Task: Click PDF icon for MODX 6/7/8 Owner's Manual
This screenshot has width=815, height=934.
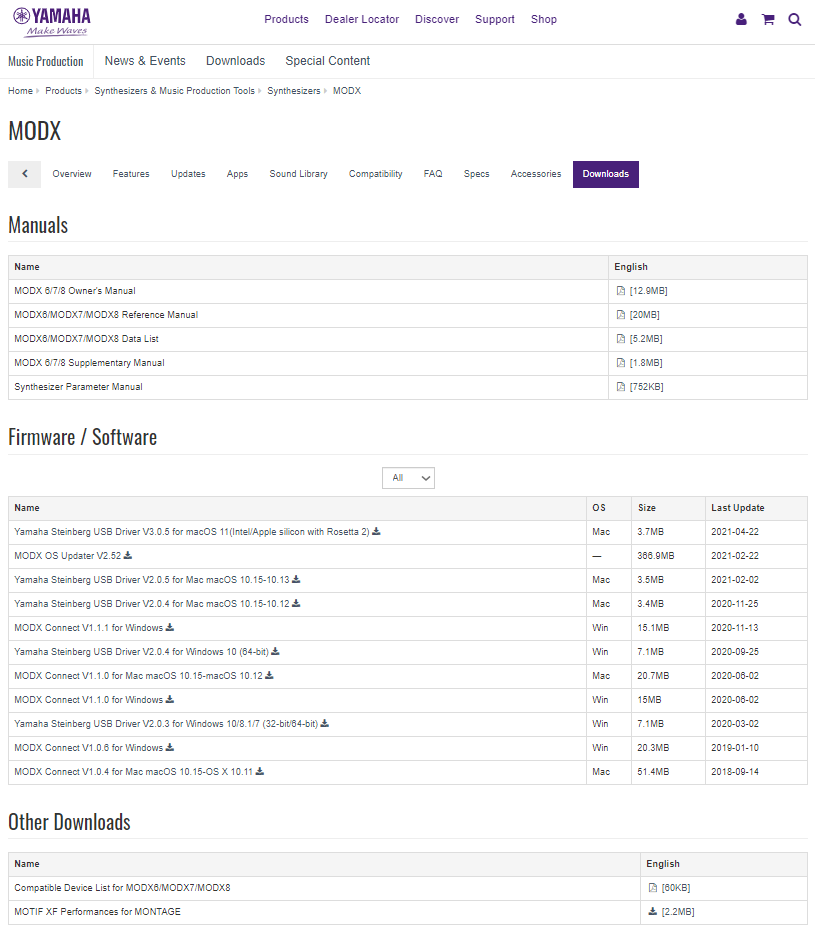Action: (x=621, y=291)
